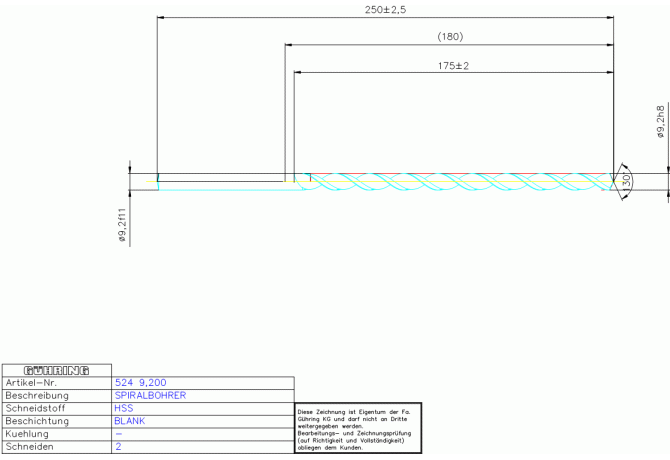
Task: Click the 175±2 flute length dimension
Action: (453, 65)
